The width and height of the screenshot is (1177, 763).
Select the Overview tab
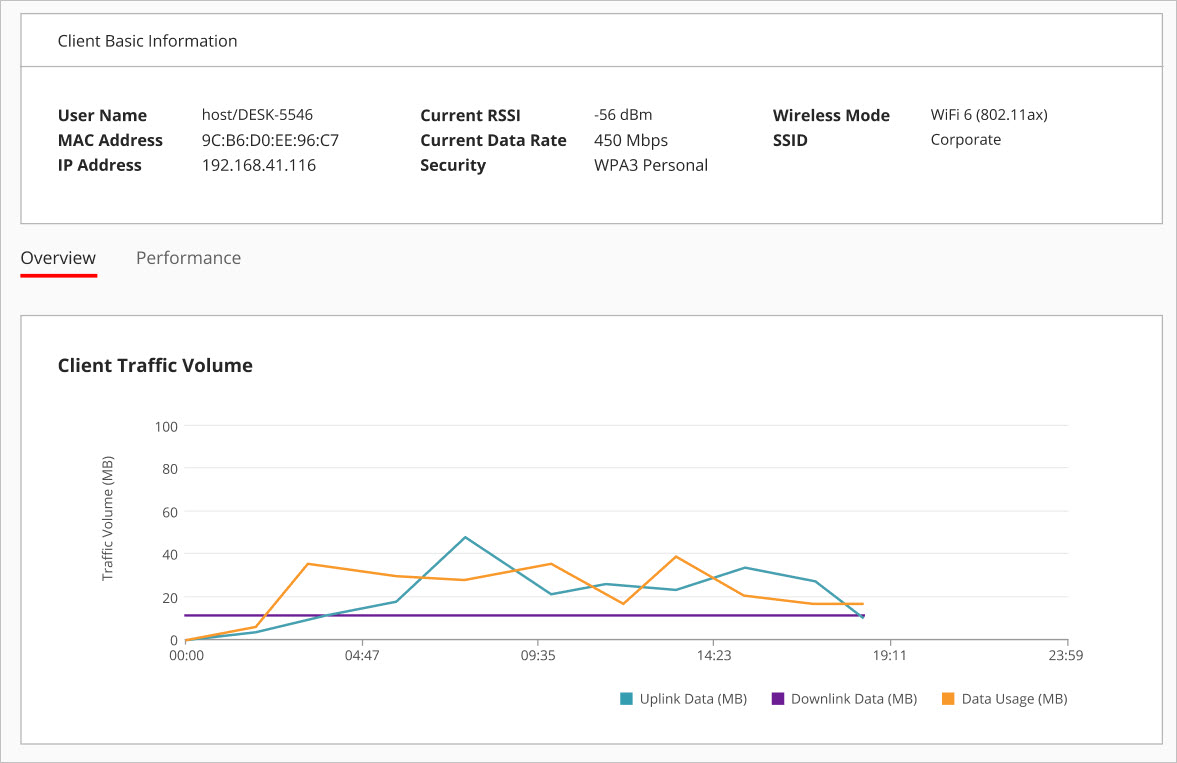click(57, 257)
